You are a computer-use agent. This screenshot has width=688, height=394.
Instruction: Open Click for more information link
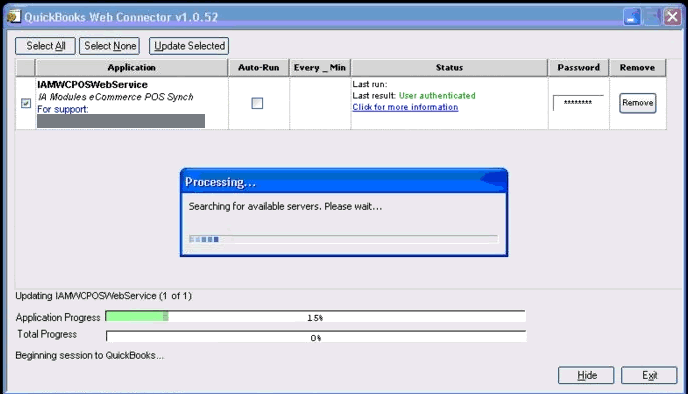pyautogui.click(x=405, y=107)
